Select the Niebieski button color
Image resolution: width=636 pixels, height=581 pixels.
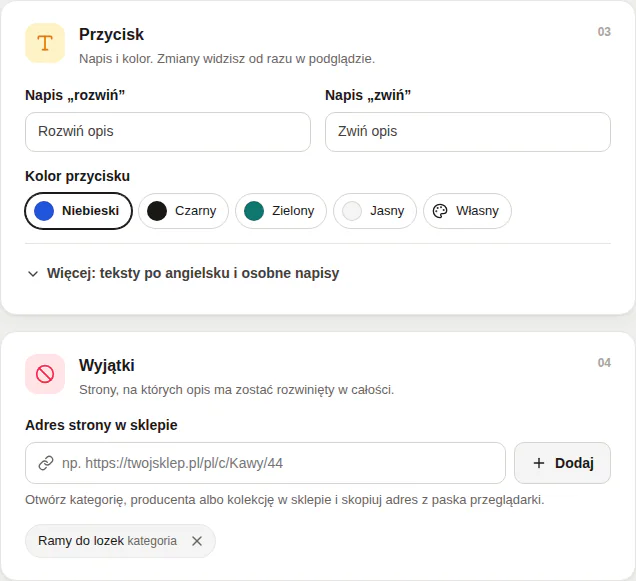coord(79,211)
